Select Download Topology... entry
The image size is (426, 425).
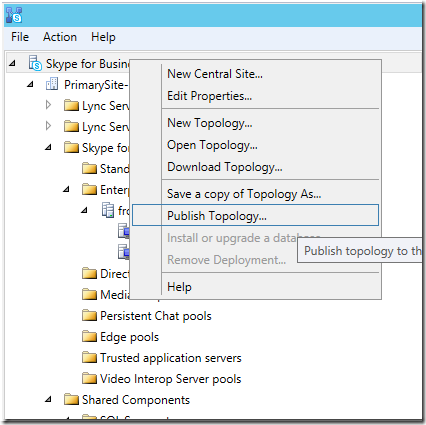tap(225, 167)
